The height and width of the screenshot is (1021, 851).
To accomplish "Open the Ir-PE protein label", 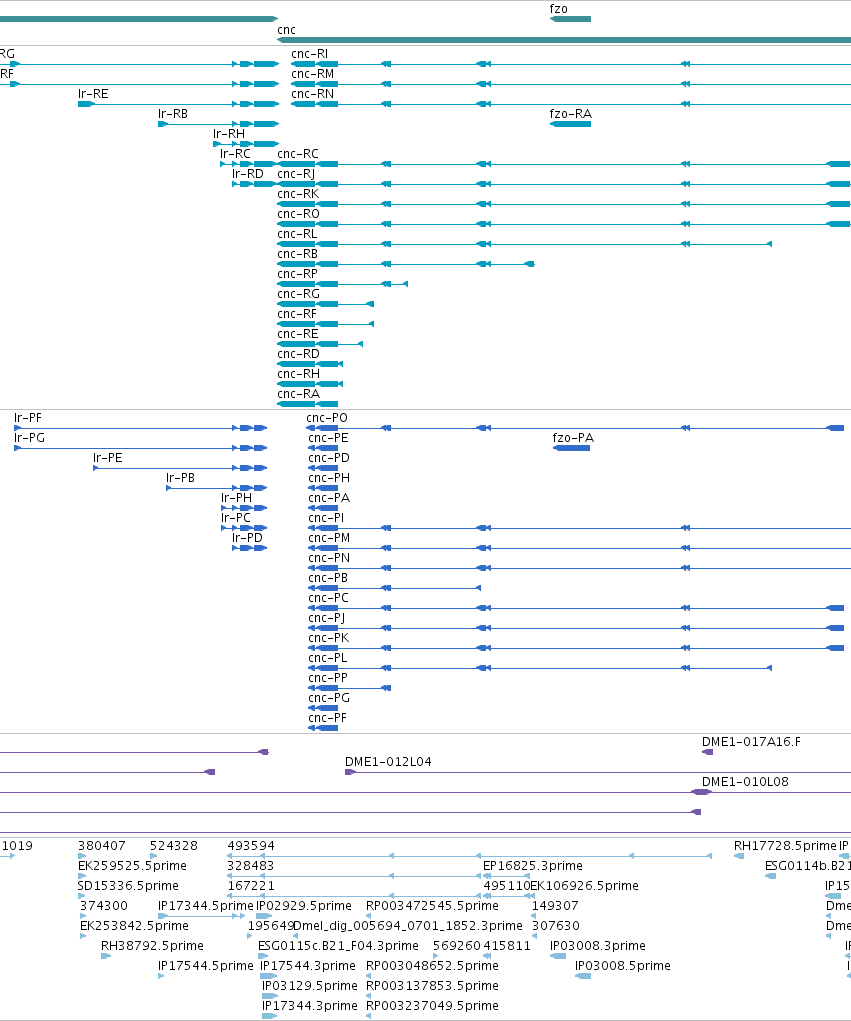I will click(107, 458).
